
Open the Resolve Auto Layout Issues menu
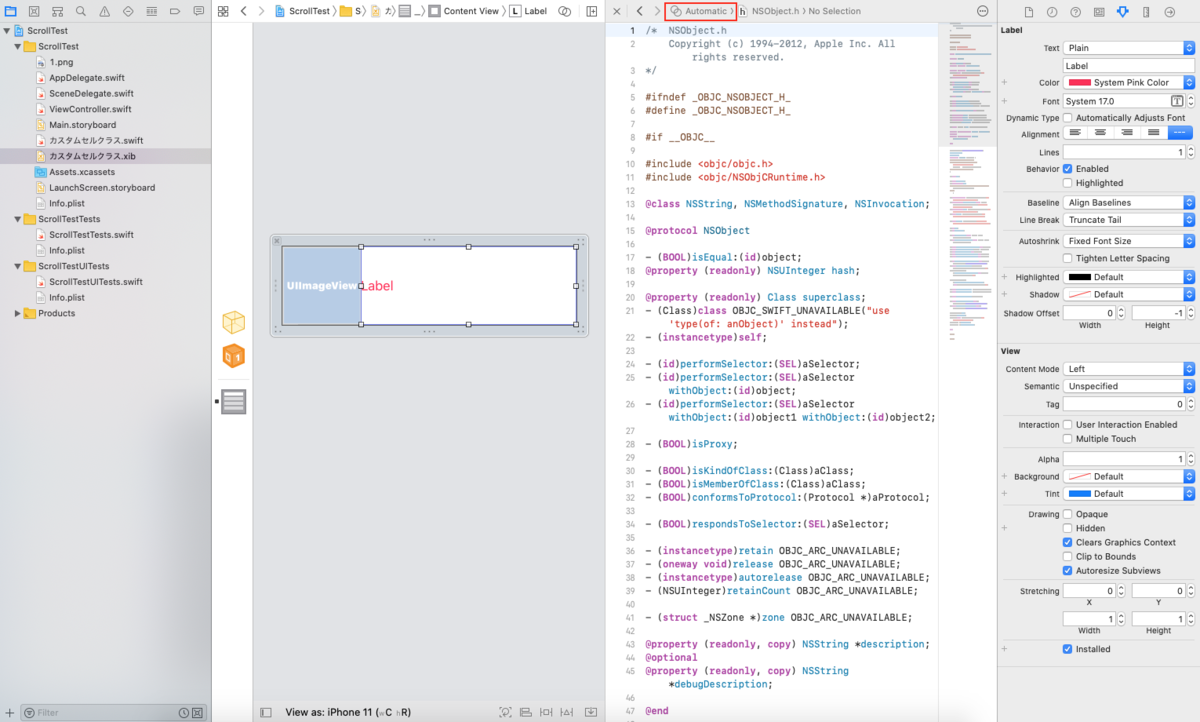(x=566, y=712)
